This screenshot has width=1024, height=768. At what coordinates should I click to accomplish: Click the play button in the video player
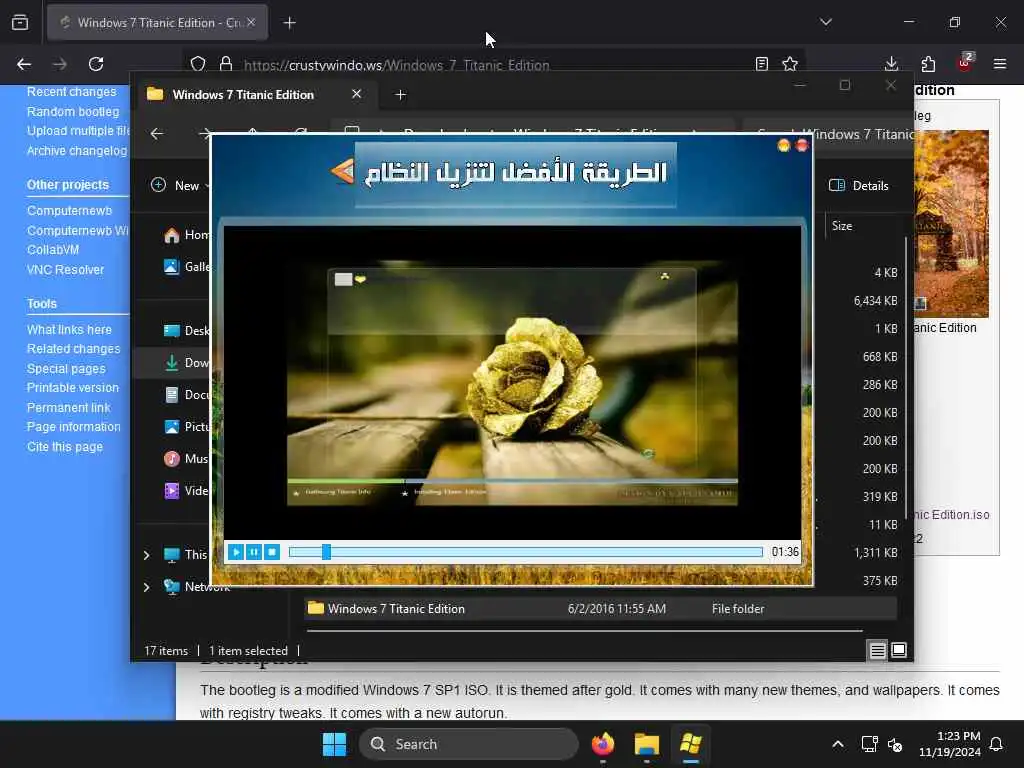pos(236,552)
